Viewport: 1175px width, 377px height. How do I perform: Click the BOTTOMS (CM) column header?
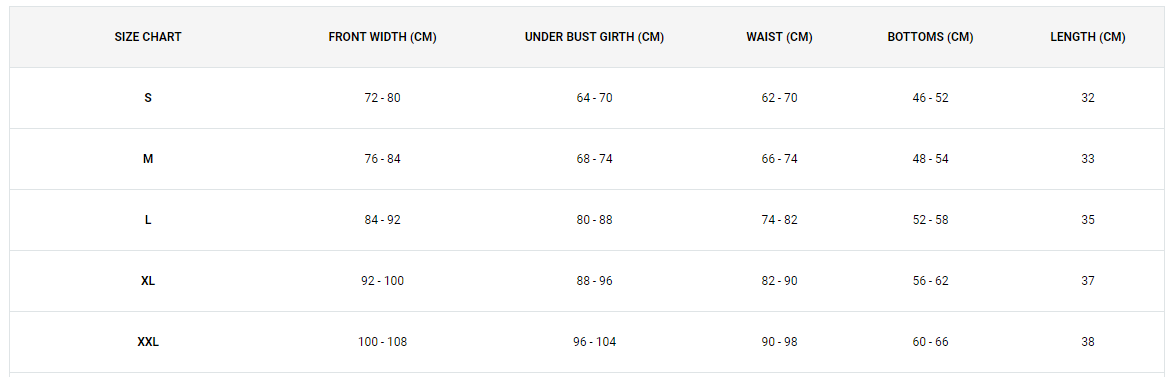(930, 37)
